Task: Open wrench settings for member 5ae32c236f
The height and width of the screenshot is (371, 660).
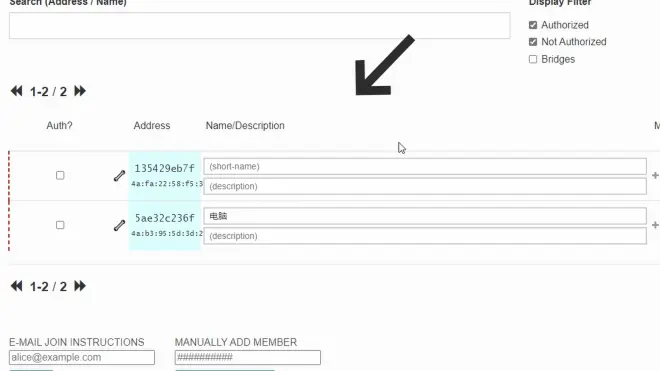Action: tap(120, 225)
